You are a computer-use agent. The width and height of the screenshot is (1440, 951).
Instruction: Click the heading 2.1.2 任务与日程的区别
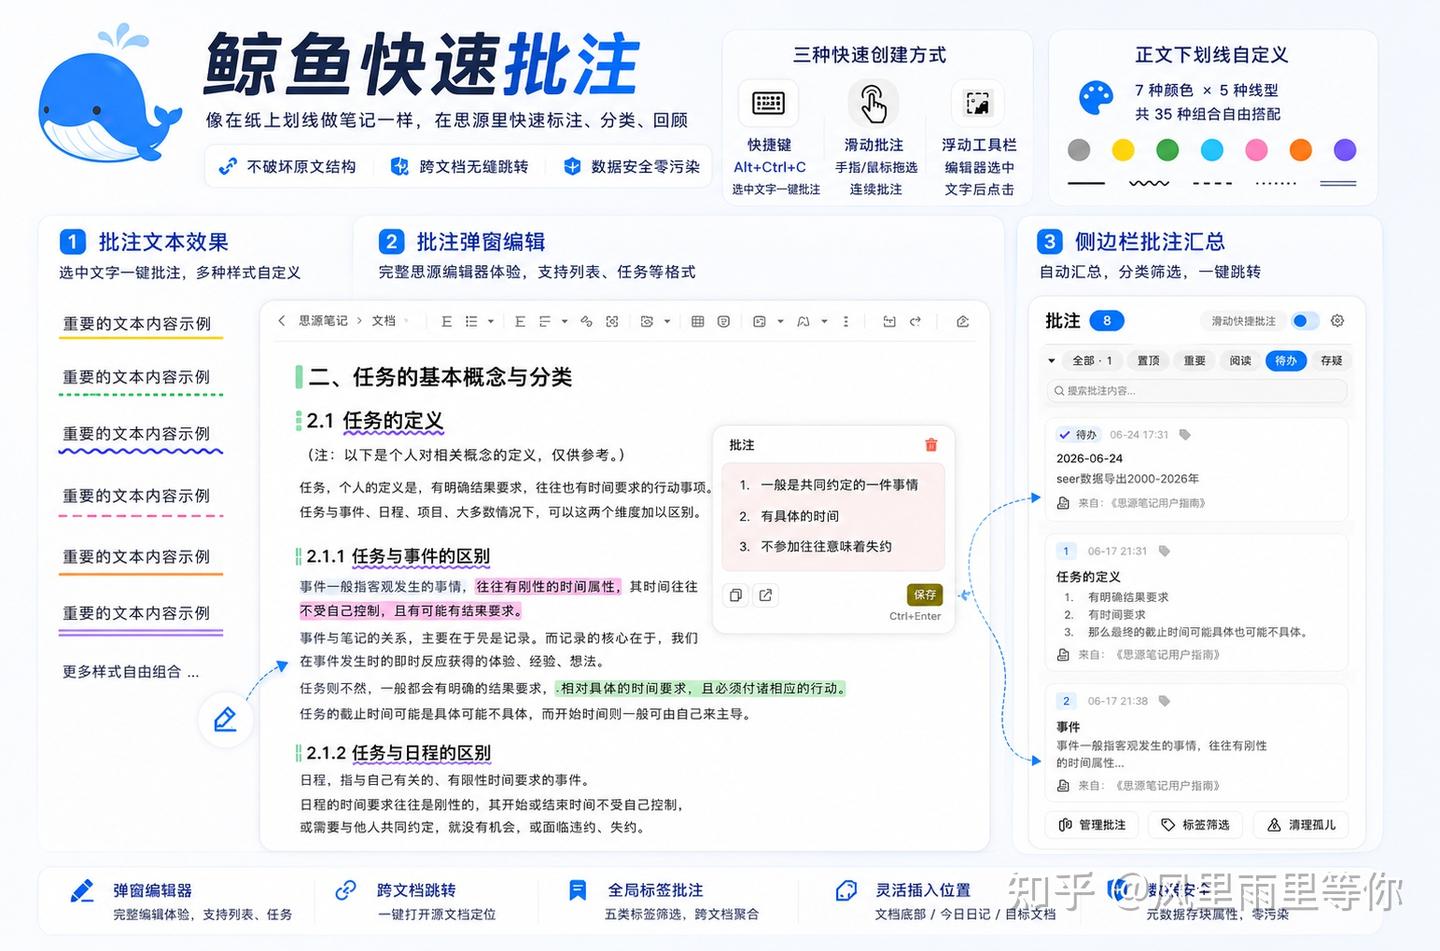click(x=398, y=753)
